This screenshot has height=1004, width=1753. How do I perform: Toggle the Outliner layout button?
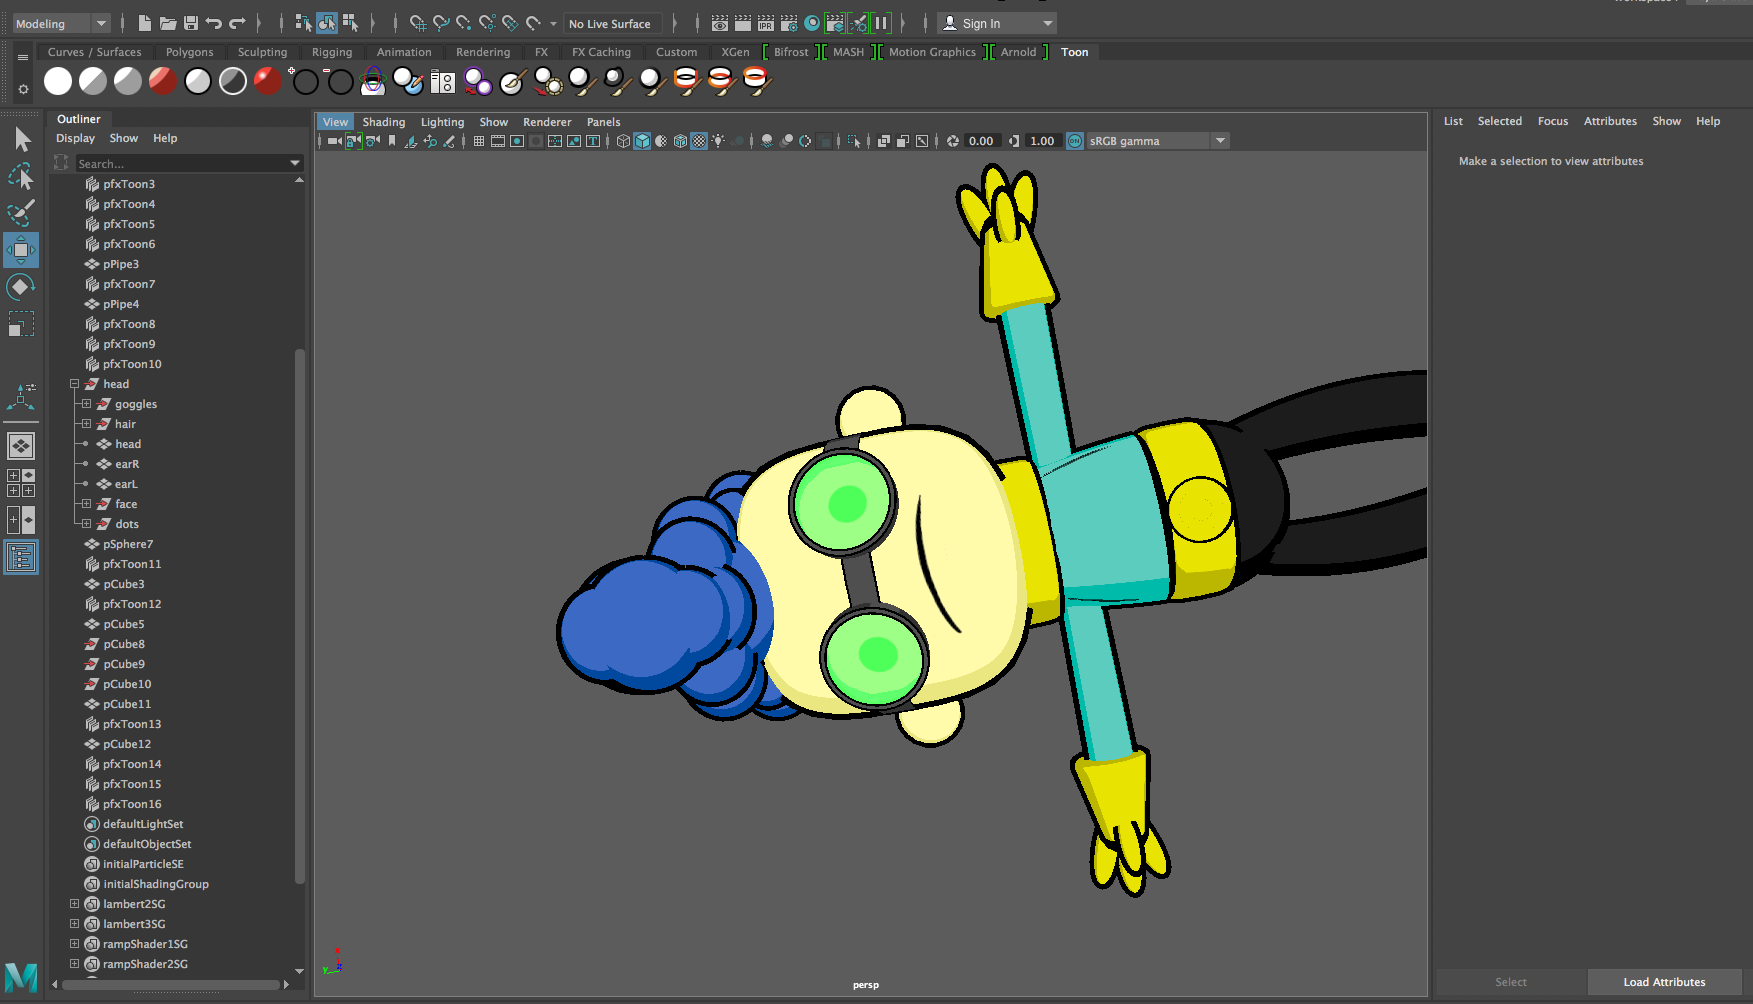coord(21,557)
